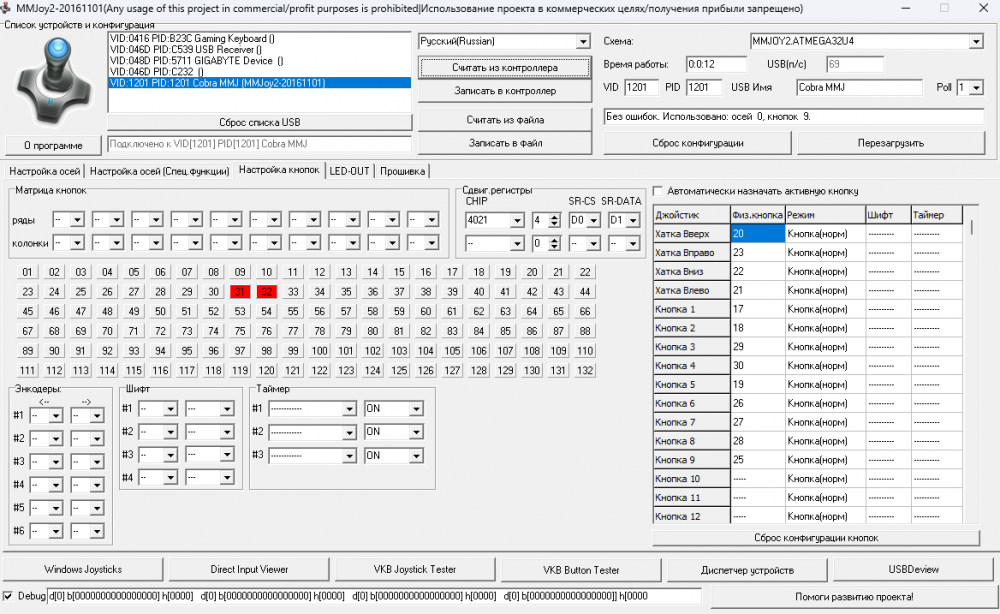The width and height of the screenshot is (1000, 614).
Task: Open the Прошивка tab
Action: [x=401, y=171]
